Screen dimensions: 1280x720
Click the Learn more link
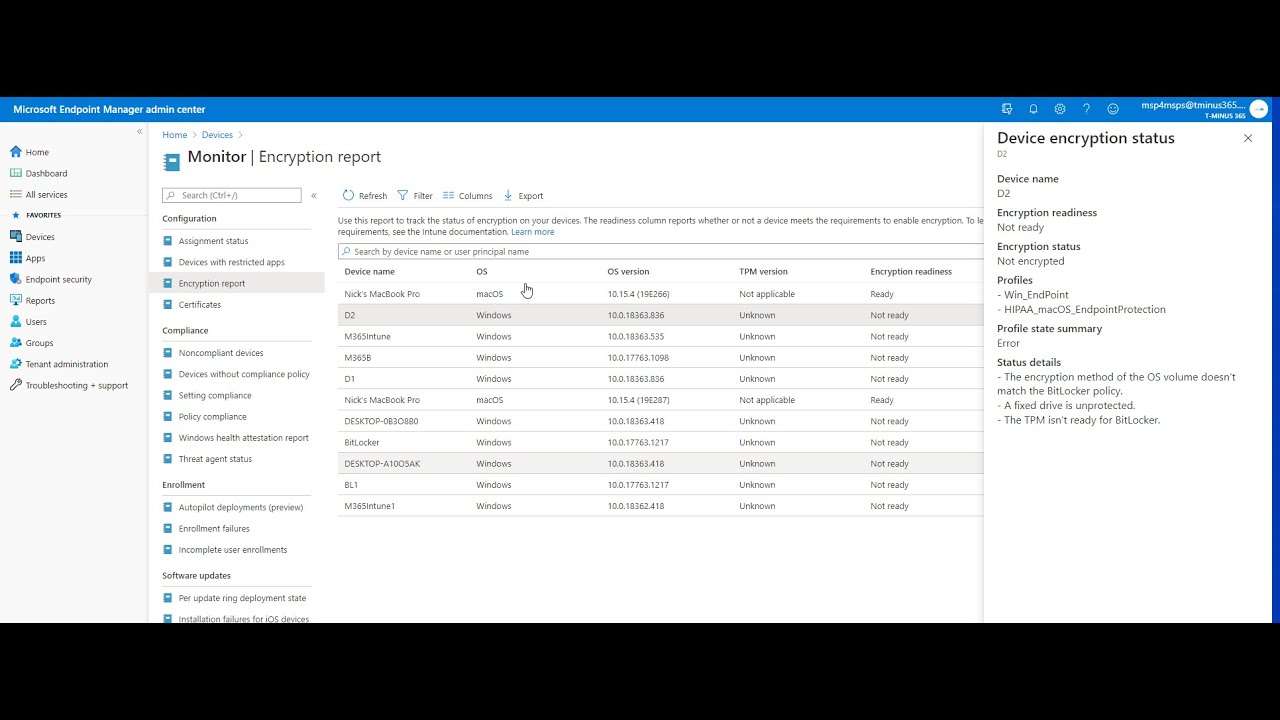point(532,232)
